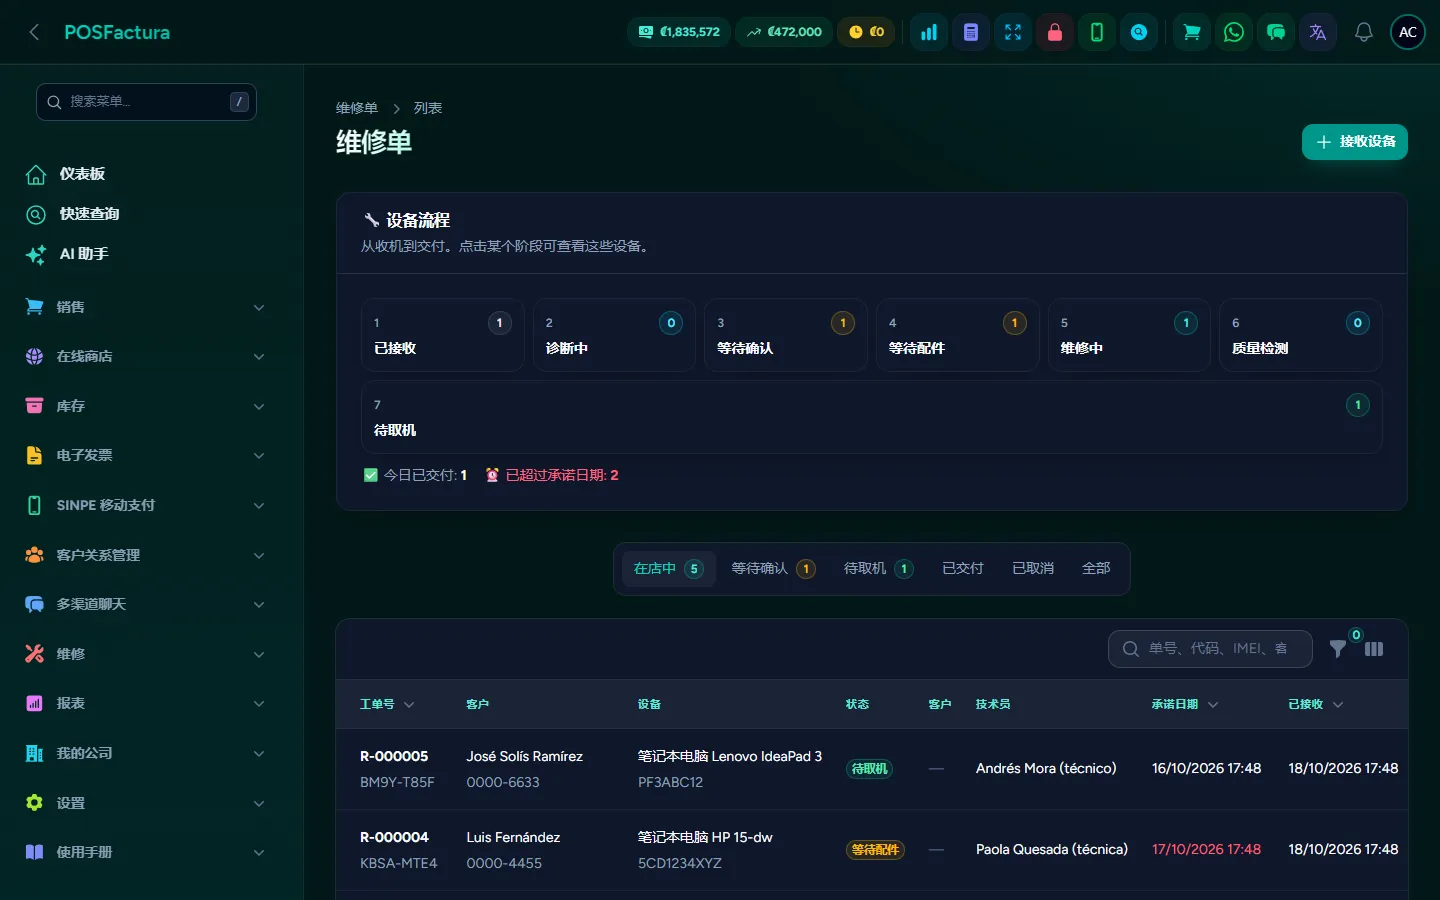Open repair order R-000005
The width and height of the screenshot is (1440, 900).
click(394, 756)
